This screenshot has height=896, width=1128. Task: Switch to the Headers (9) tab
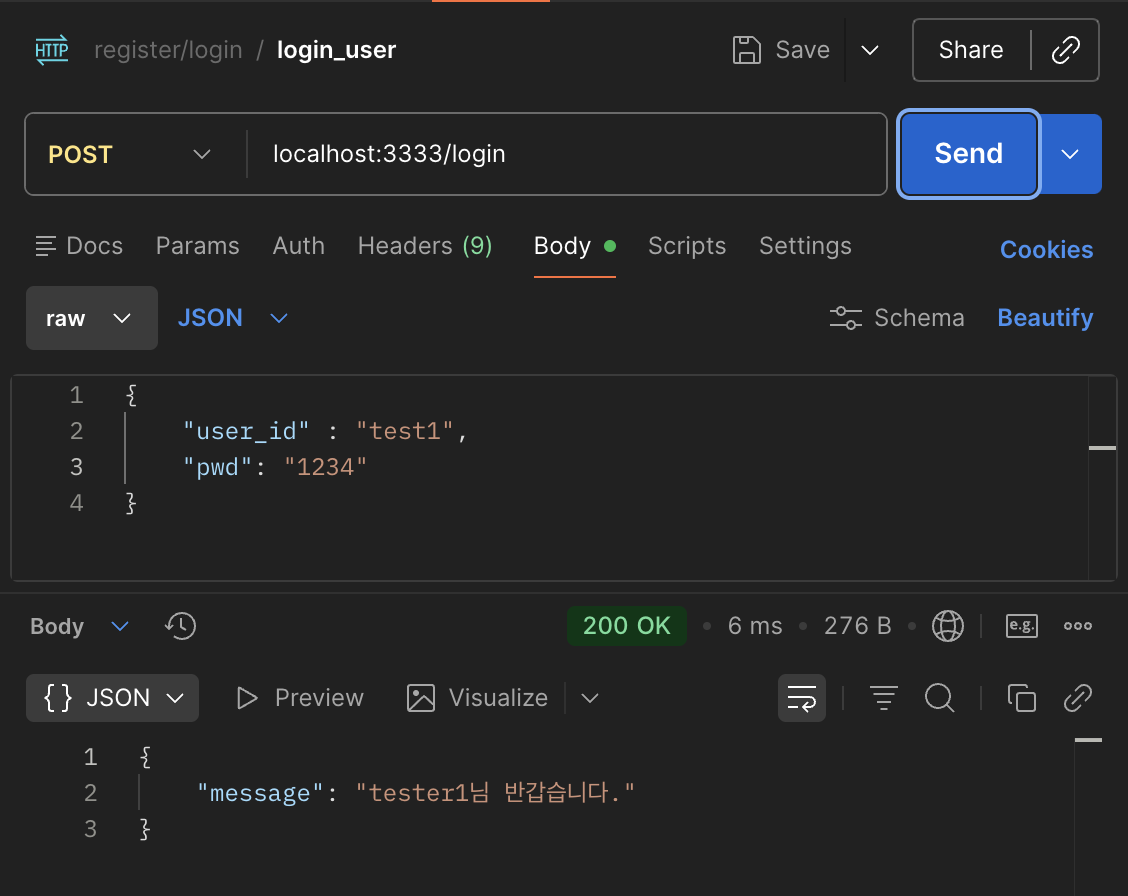(424, 246)
